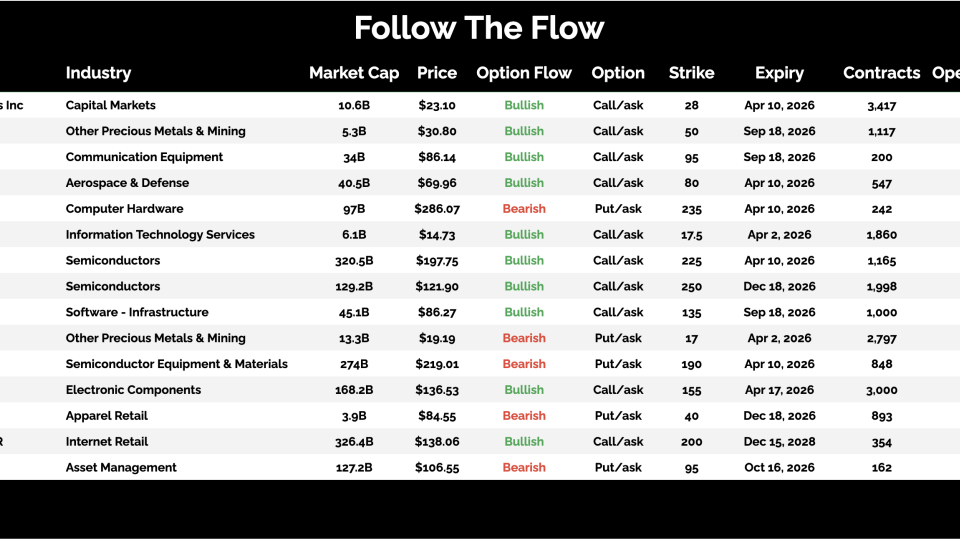Screen dimensions: 960x540
Task: Select the Capital Markets industry cell
Action: 111,105
